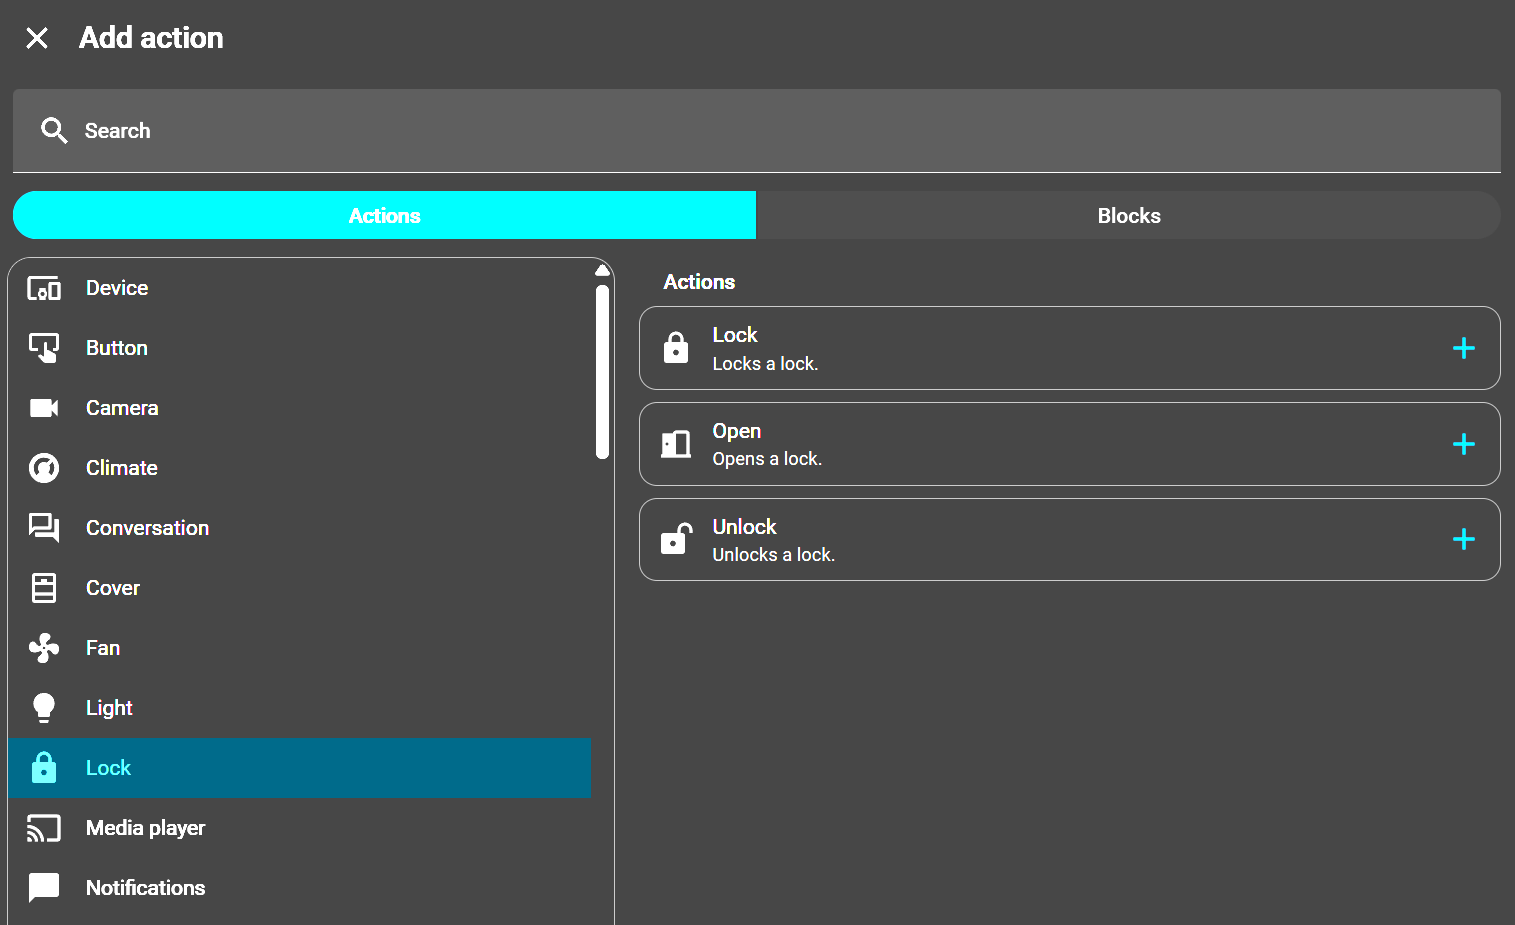Select the Media player category label
Viewport: 1515px width, 925px height.
pos(145,828)
